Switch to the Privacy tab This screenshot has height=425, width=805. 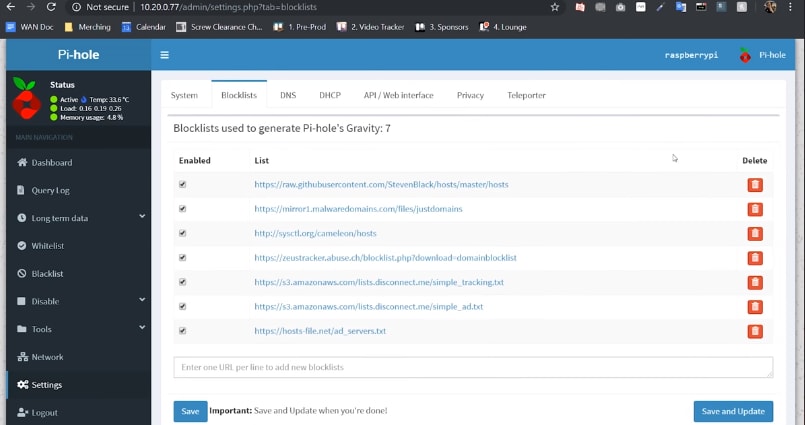pyautogui.click(x=470, y=95)
